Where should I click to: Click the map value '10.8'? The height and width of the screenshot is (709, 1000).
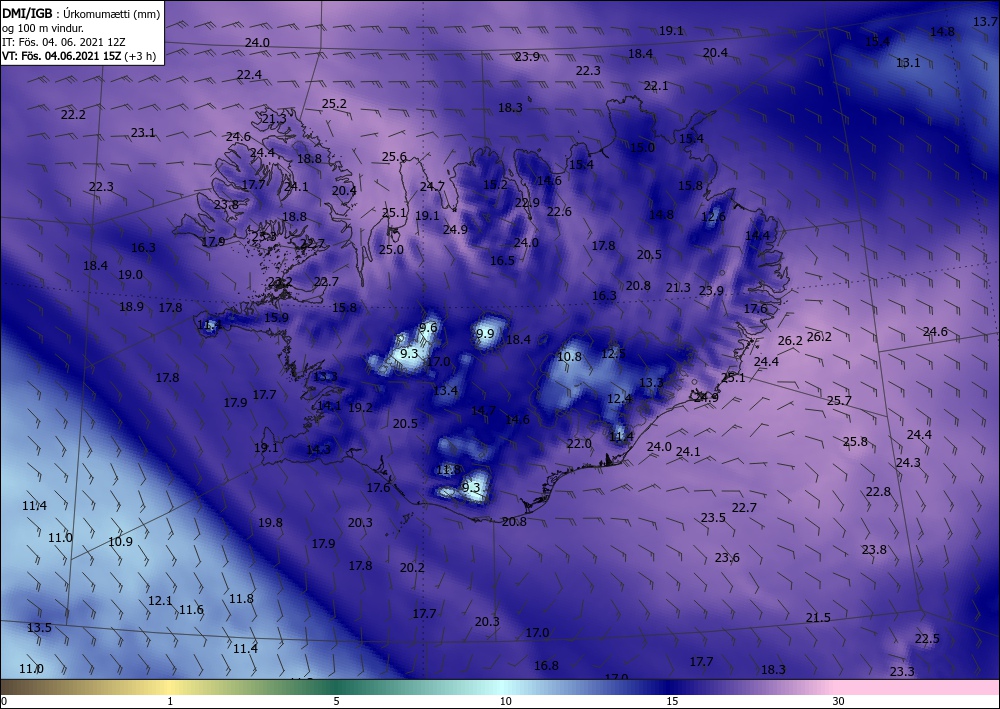click(x=569, y=356)
